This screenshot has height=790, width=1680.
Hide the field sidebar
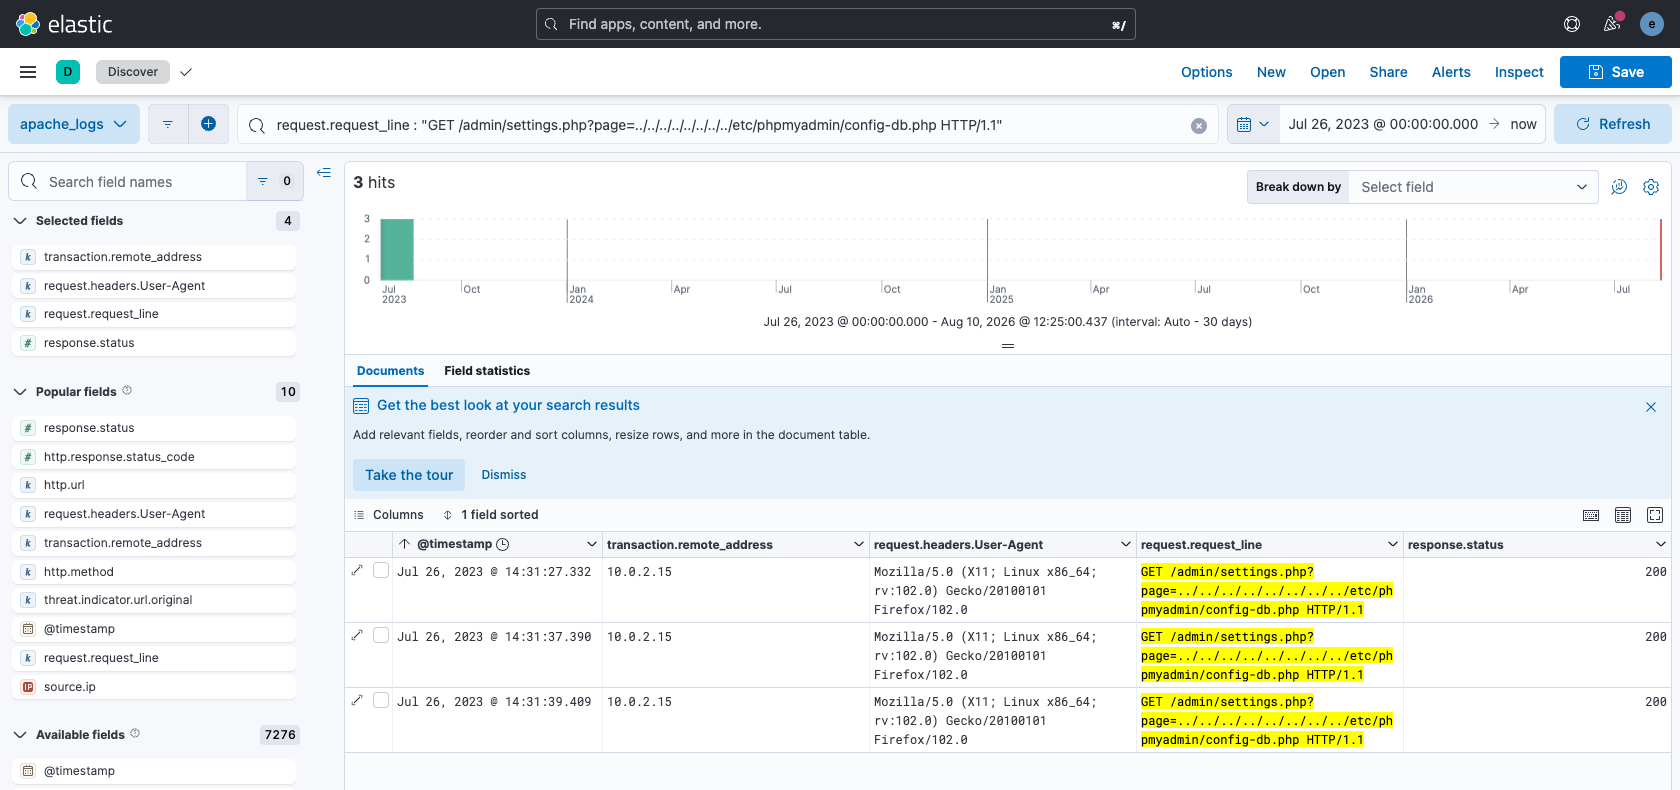324,173
